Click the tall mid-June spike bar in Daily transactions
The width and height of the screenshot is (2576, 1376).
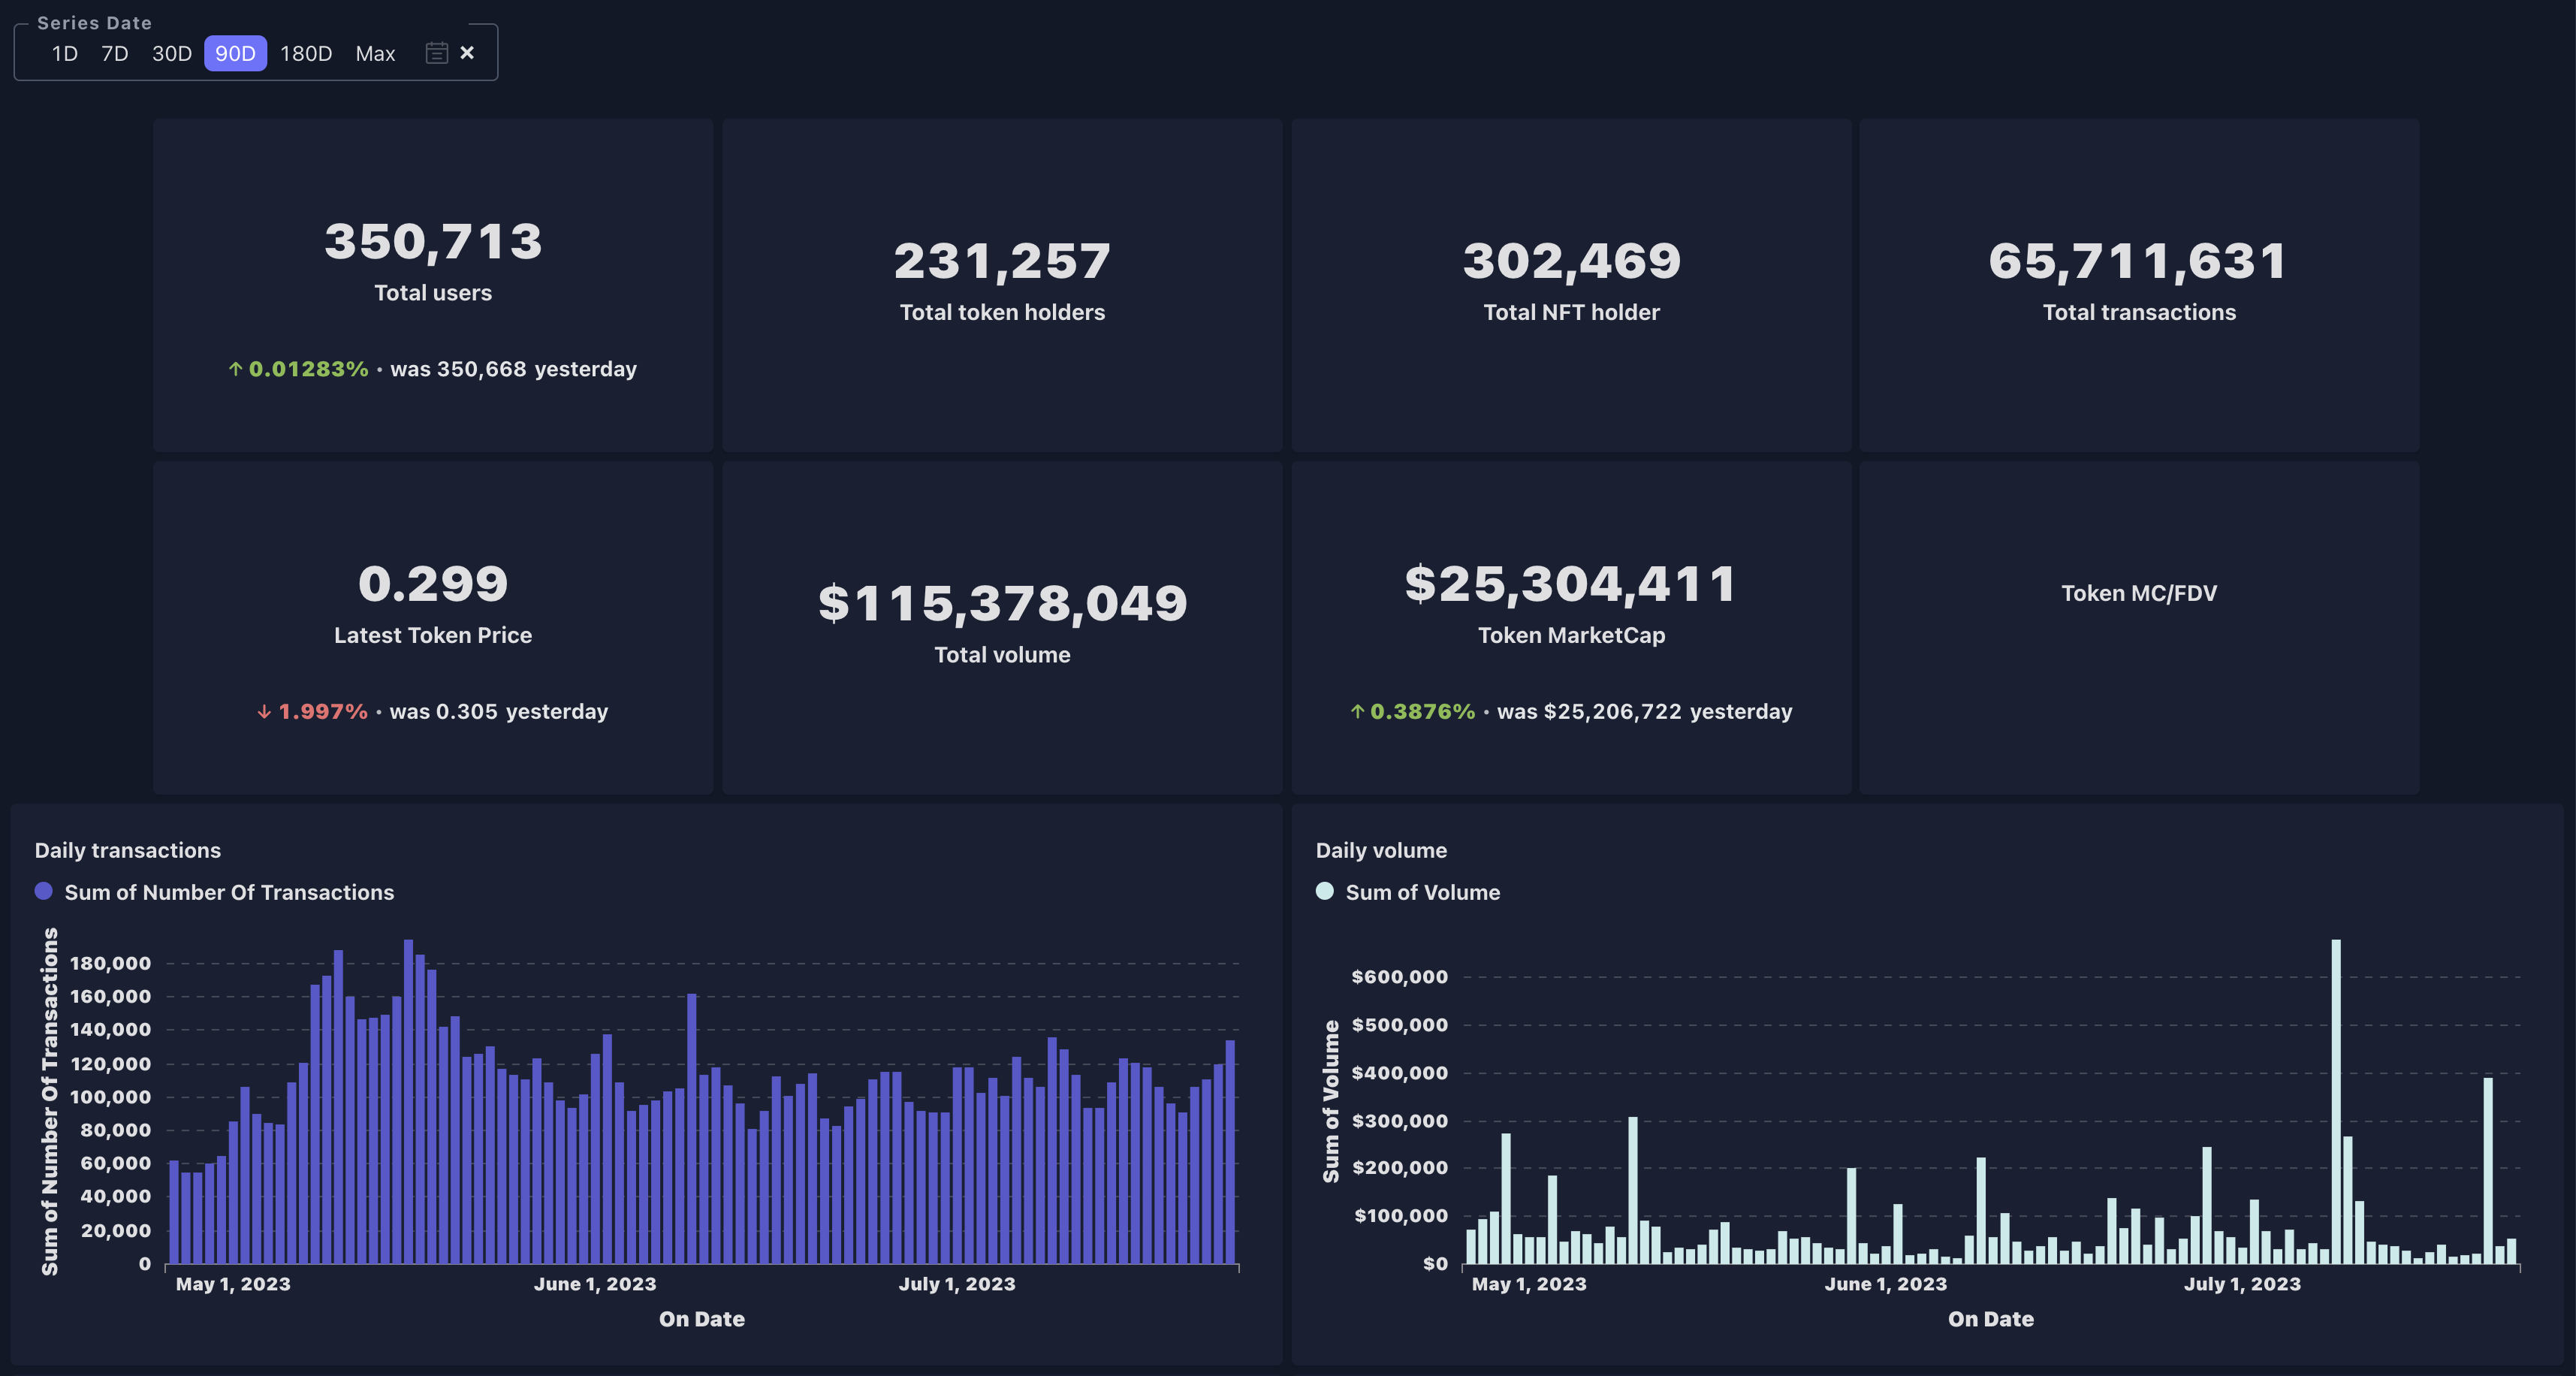tap(692, 1128)
